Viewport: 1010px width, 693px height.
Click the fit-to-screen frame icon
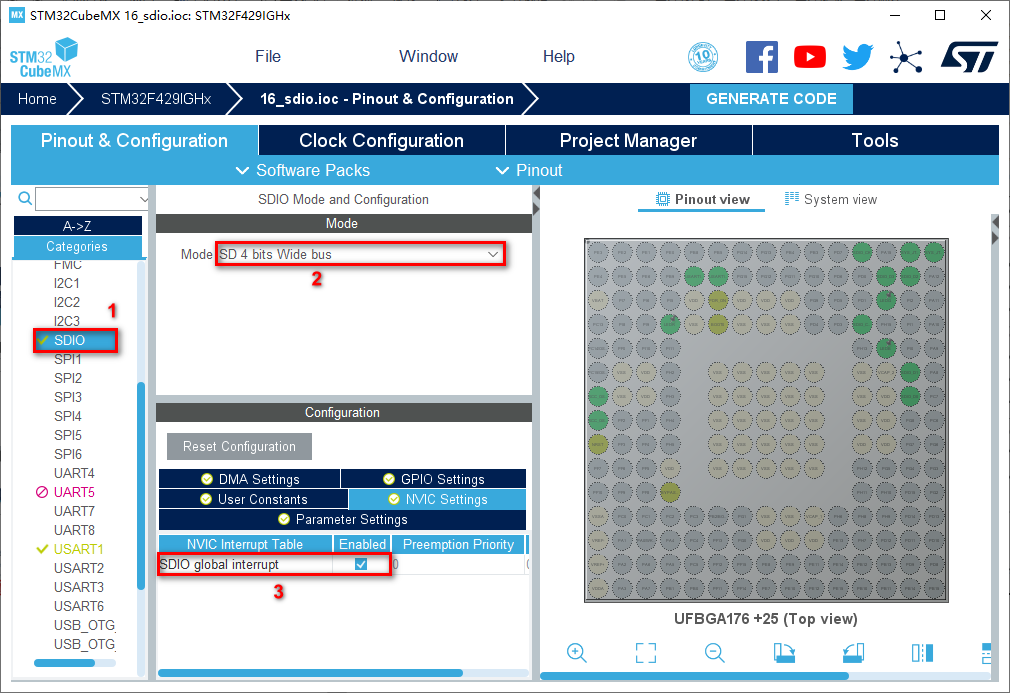point(646,653)
